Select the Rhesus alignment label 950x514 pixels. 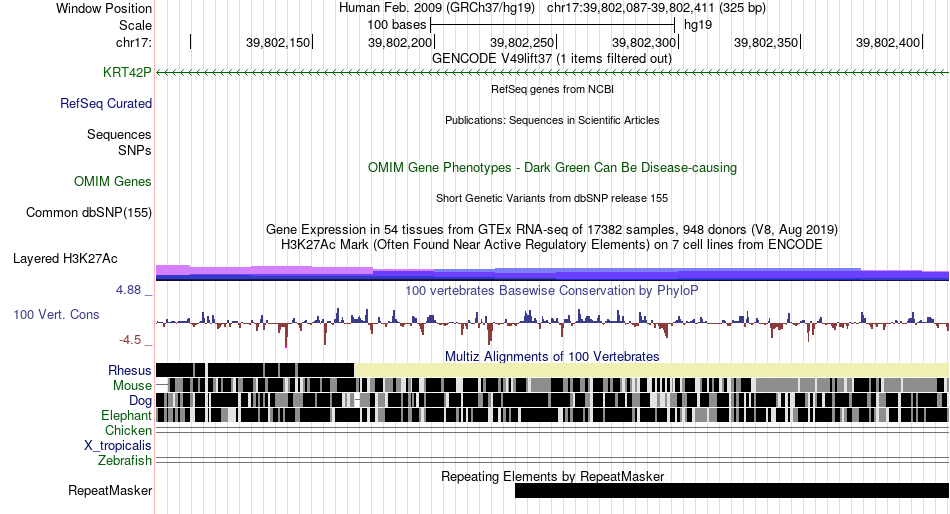130,370
